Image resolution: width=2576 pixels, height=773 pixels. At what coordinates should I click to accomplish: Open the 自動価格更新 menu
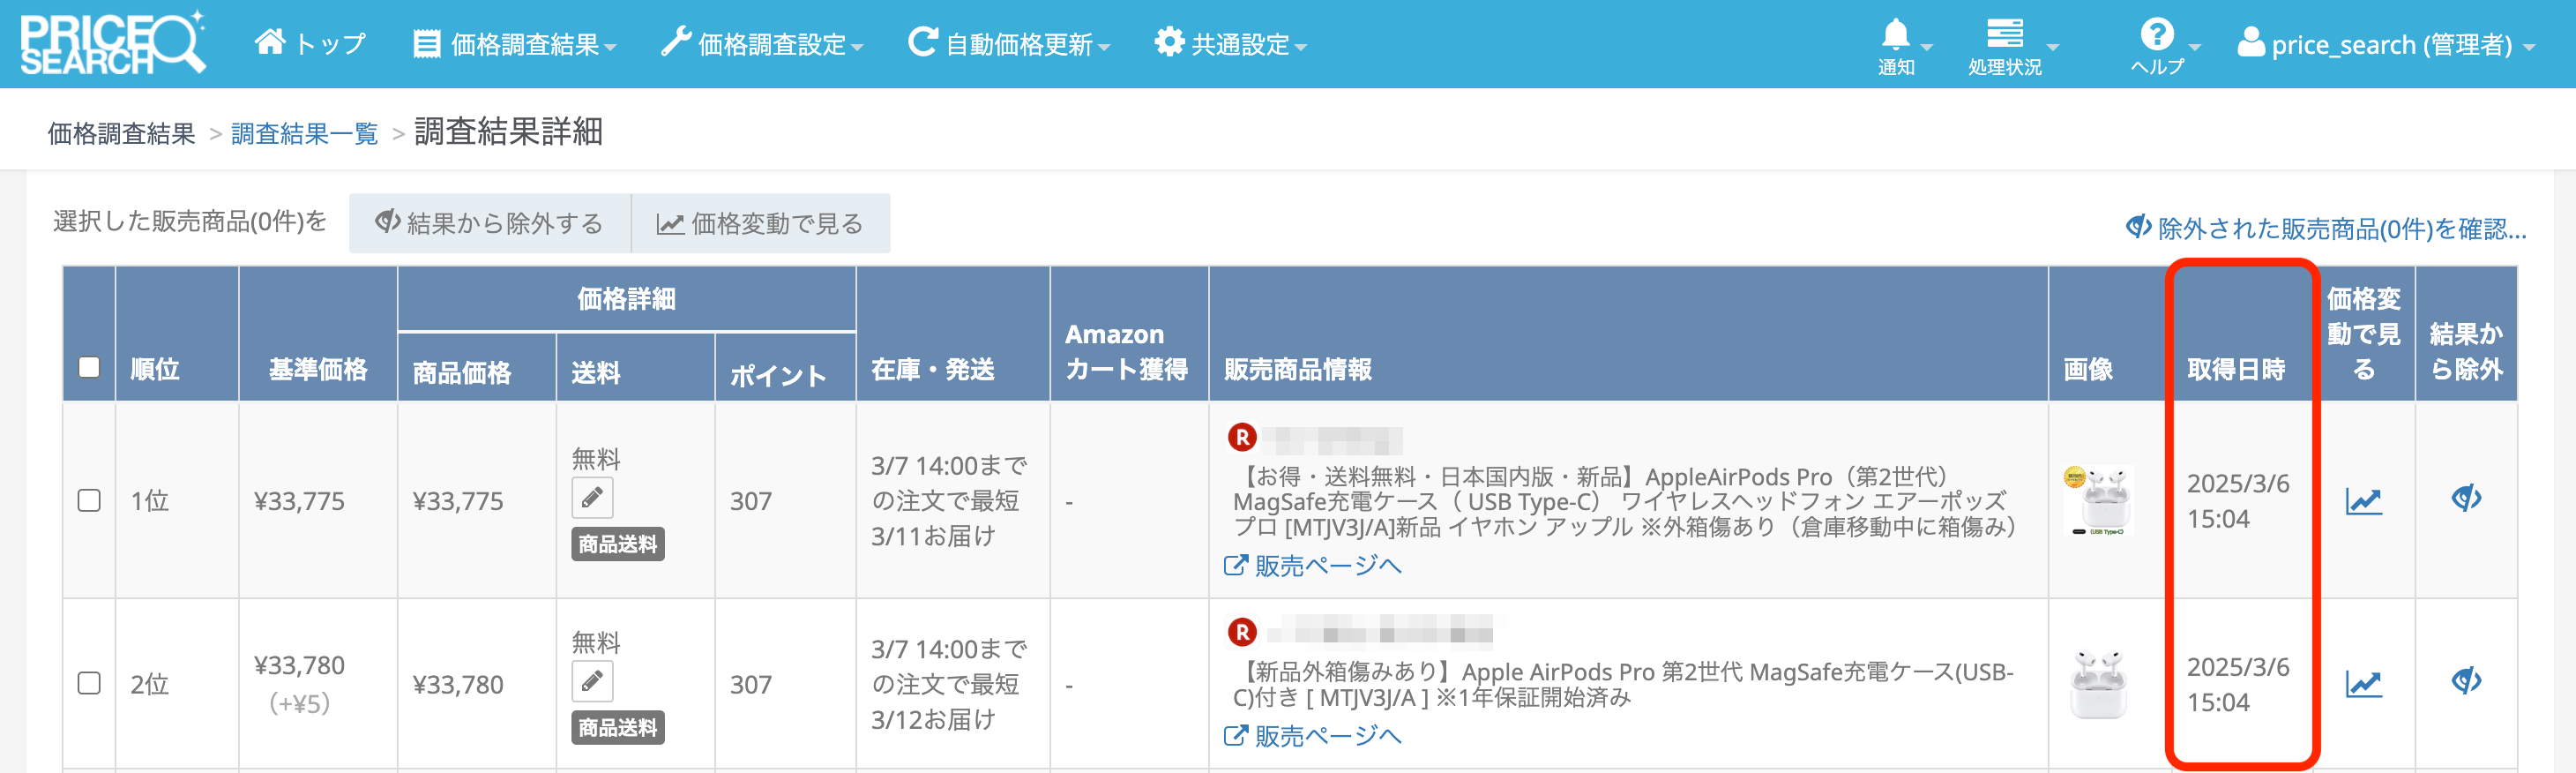[1009, 45]
